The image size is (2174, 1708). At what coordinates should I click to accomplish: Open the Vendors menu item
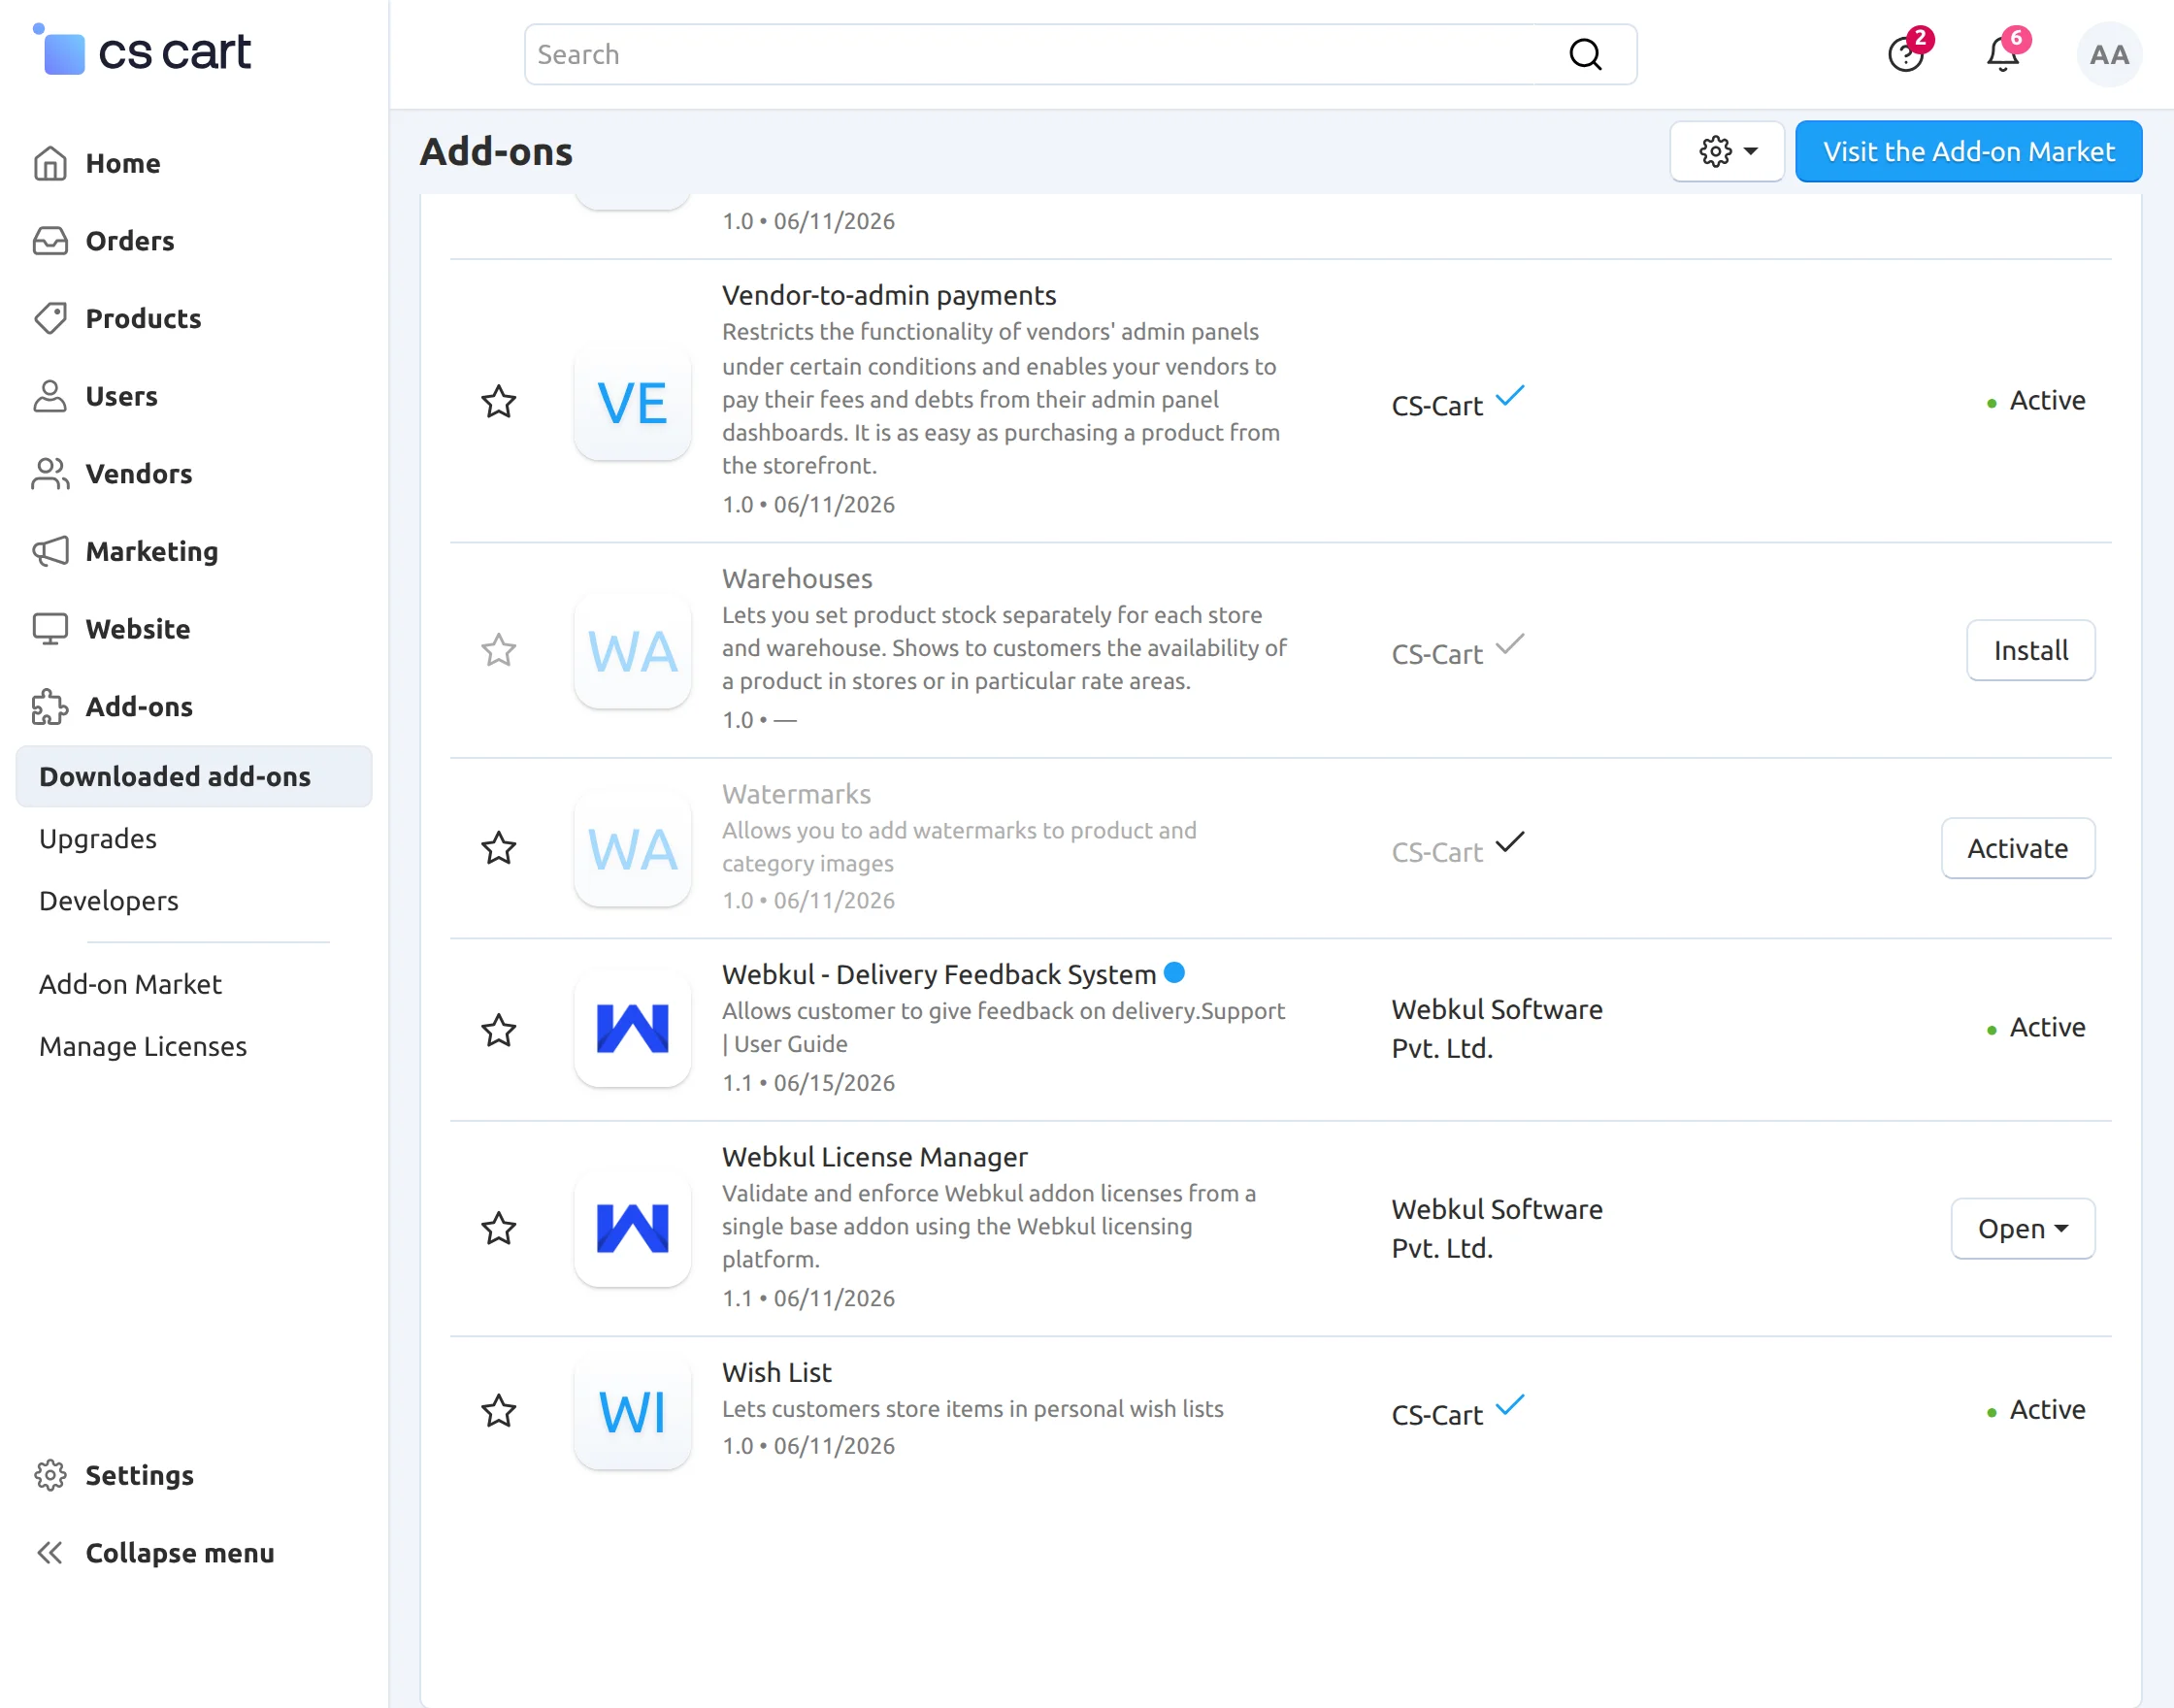139,473
